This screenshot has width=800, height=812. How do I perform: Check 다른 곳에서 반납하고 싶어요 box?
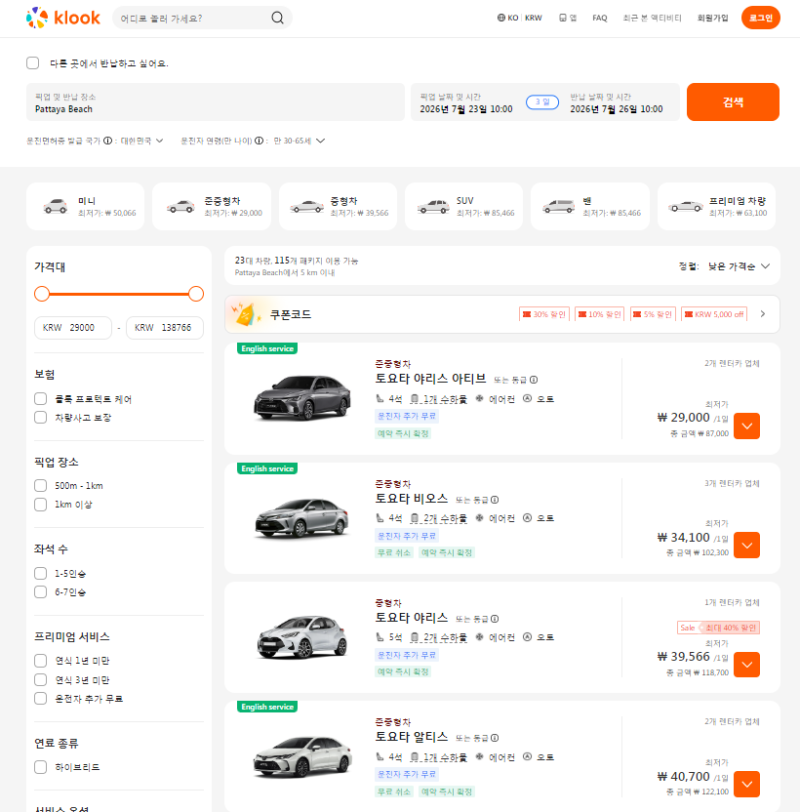[x=33, y=63]
